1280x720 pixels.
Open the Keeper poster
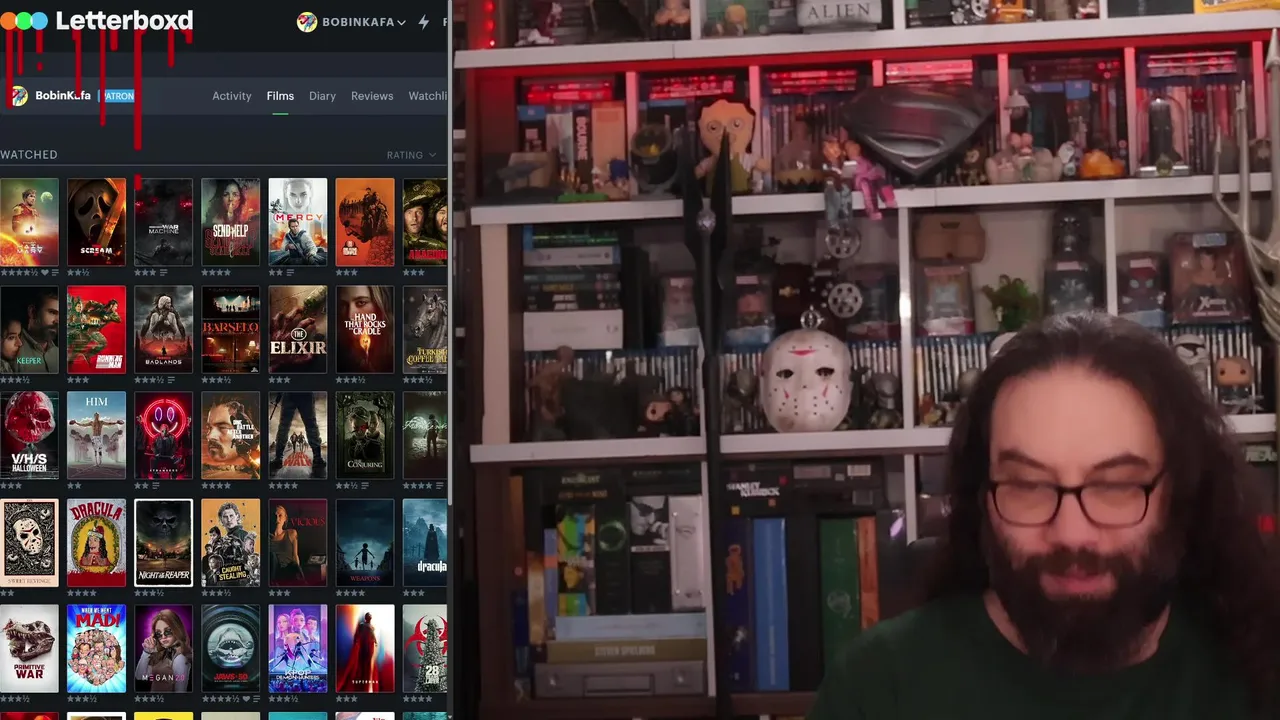[x=30, y=330]
